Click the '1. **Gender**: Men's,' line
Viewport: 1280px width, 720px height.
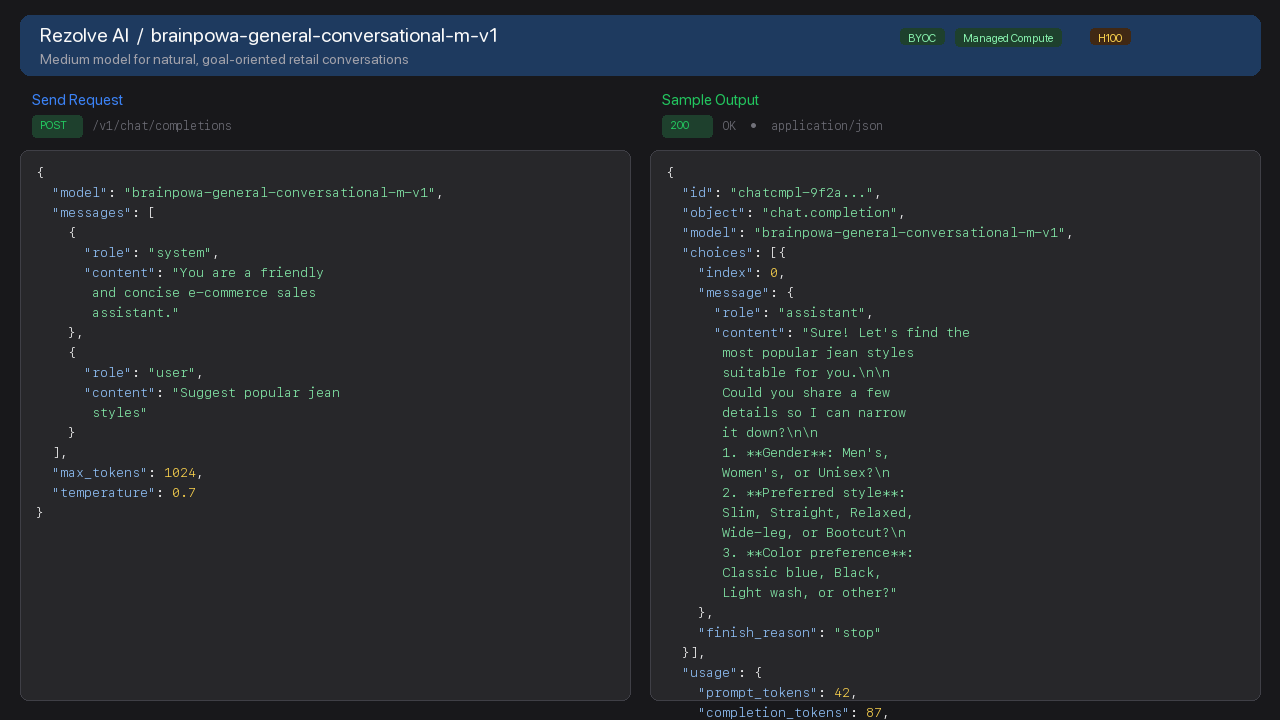806,453
